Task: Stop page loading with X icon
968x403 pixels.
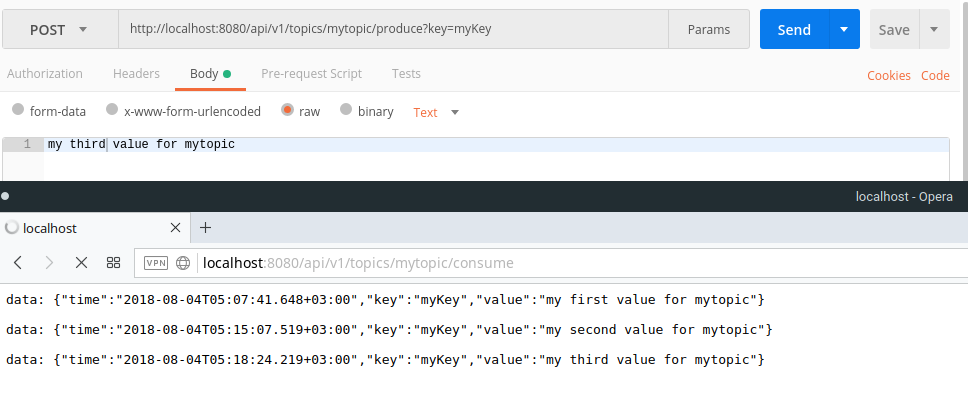Action: (82, 263)
